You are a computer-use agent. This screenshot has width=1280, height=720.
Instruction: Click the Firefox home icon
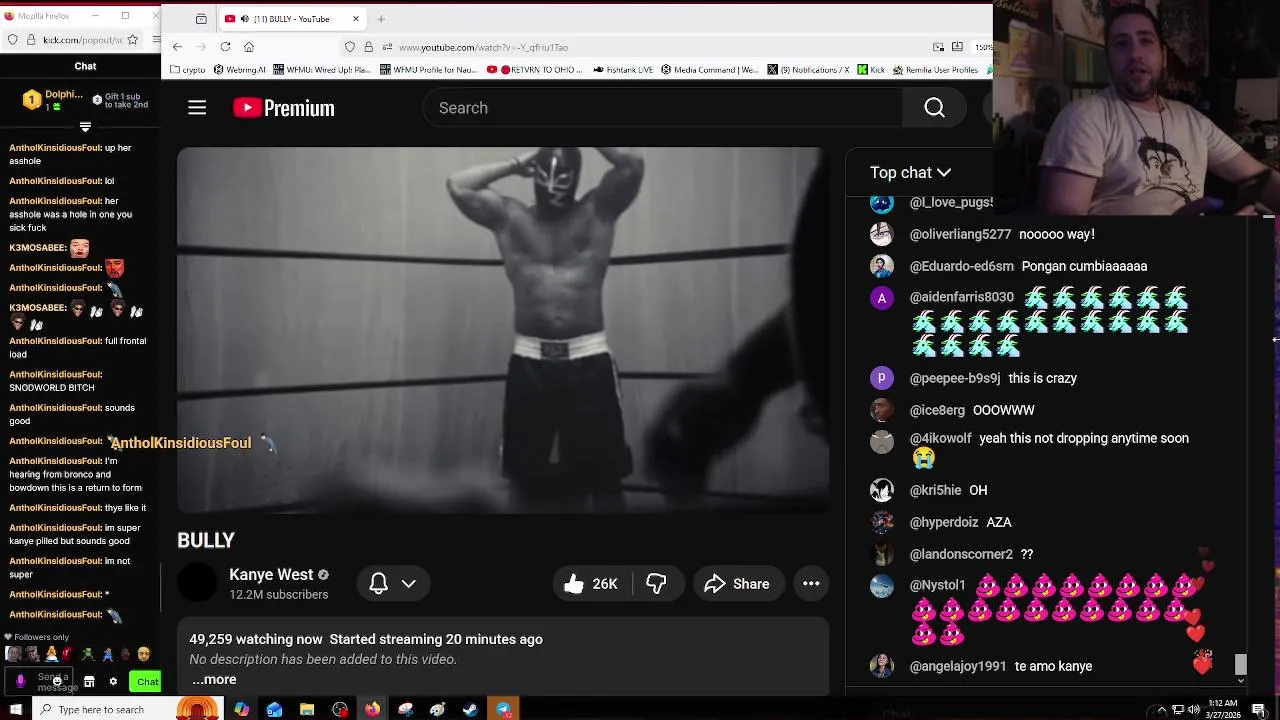249,47
